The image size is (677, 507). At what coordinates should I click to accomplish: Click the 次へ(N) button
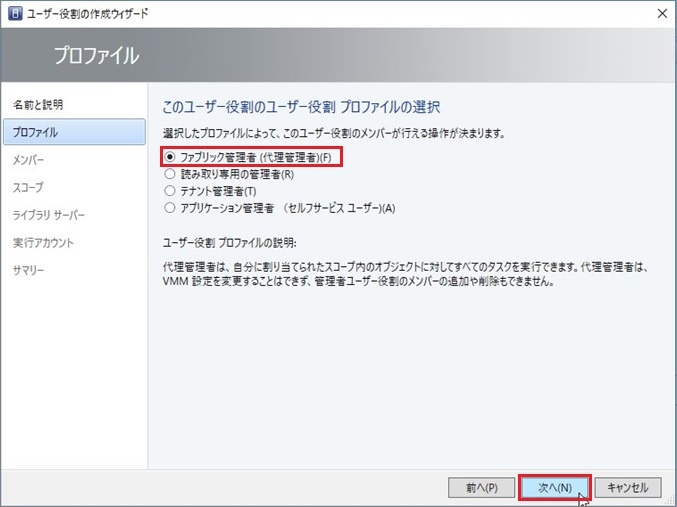[554, 487]
